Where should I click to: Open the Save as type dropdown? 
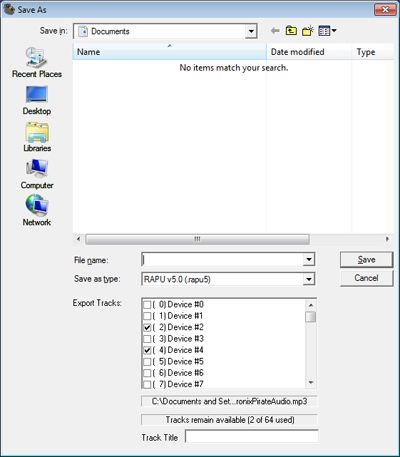(x=309, y=279)
